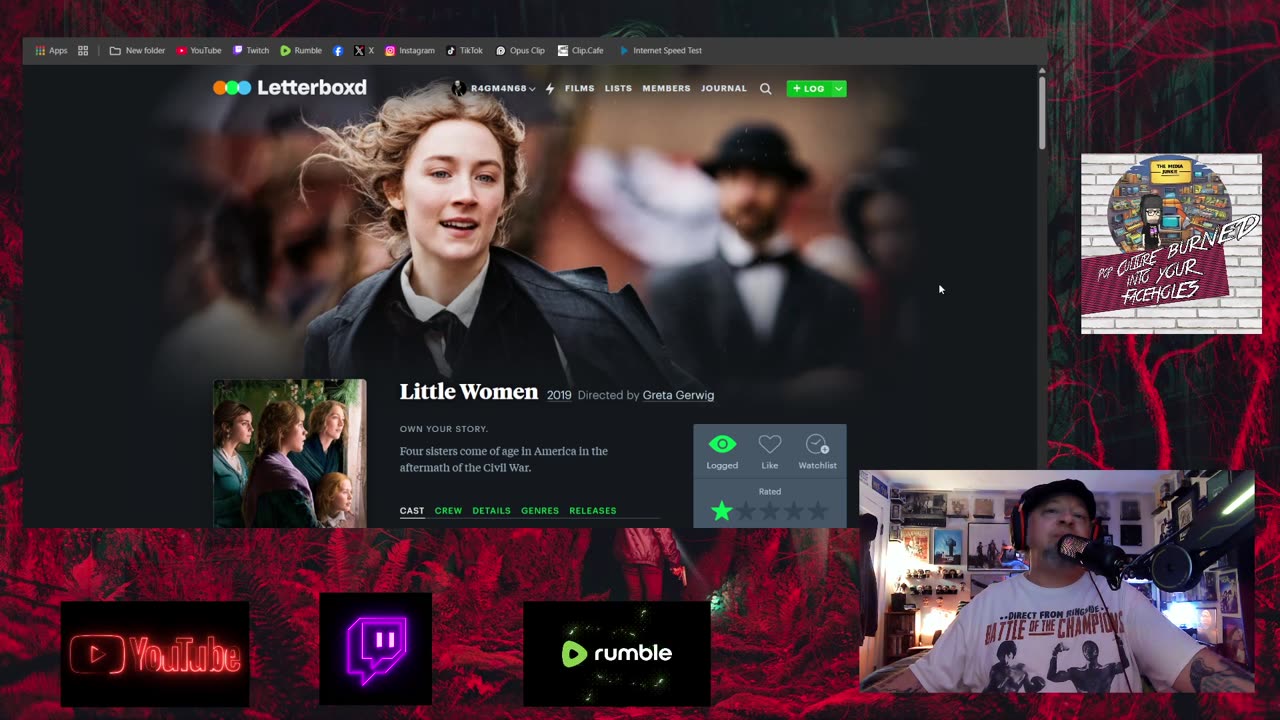Click the R4GM4N68 profile avatar
Screen dimensions: 1280x720
(459, 88)
